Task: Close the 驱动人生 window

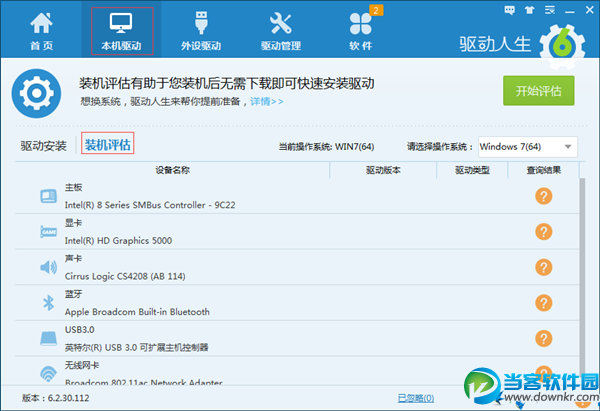Action: pyautogui.click(x=590, y=10)
